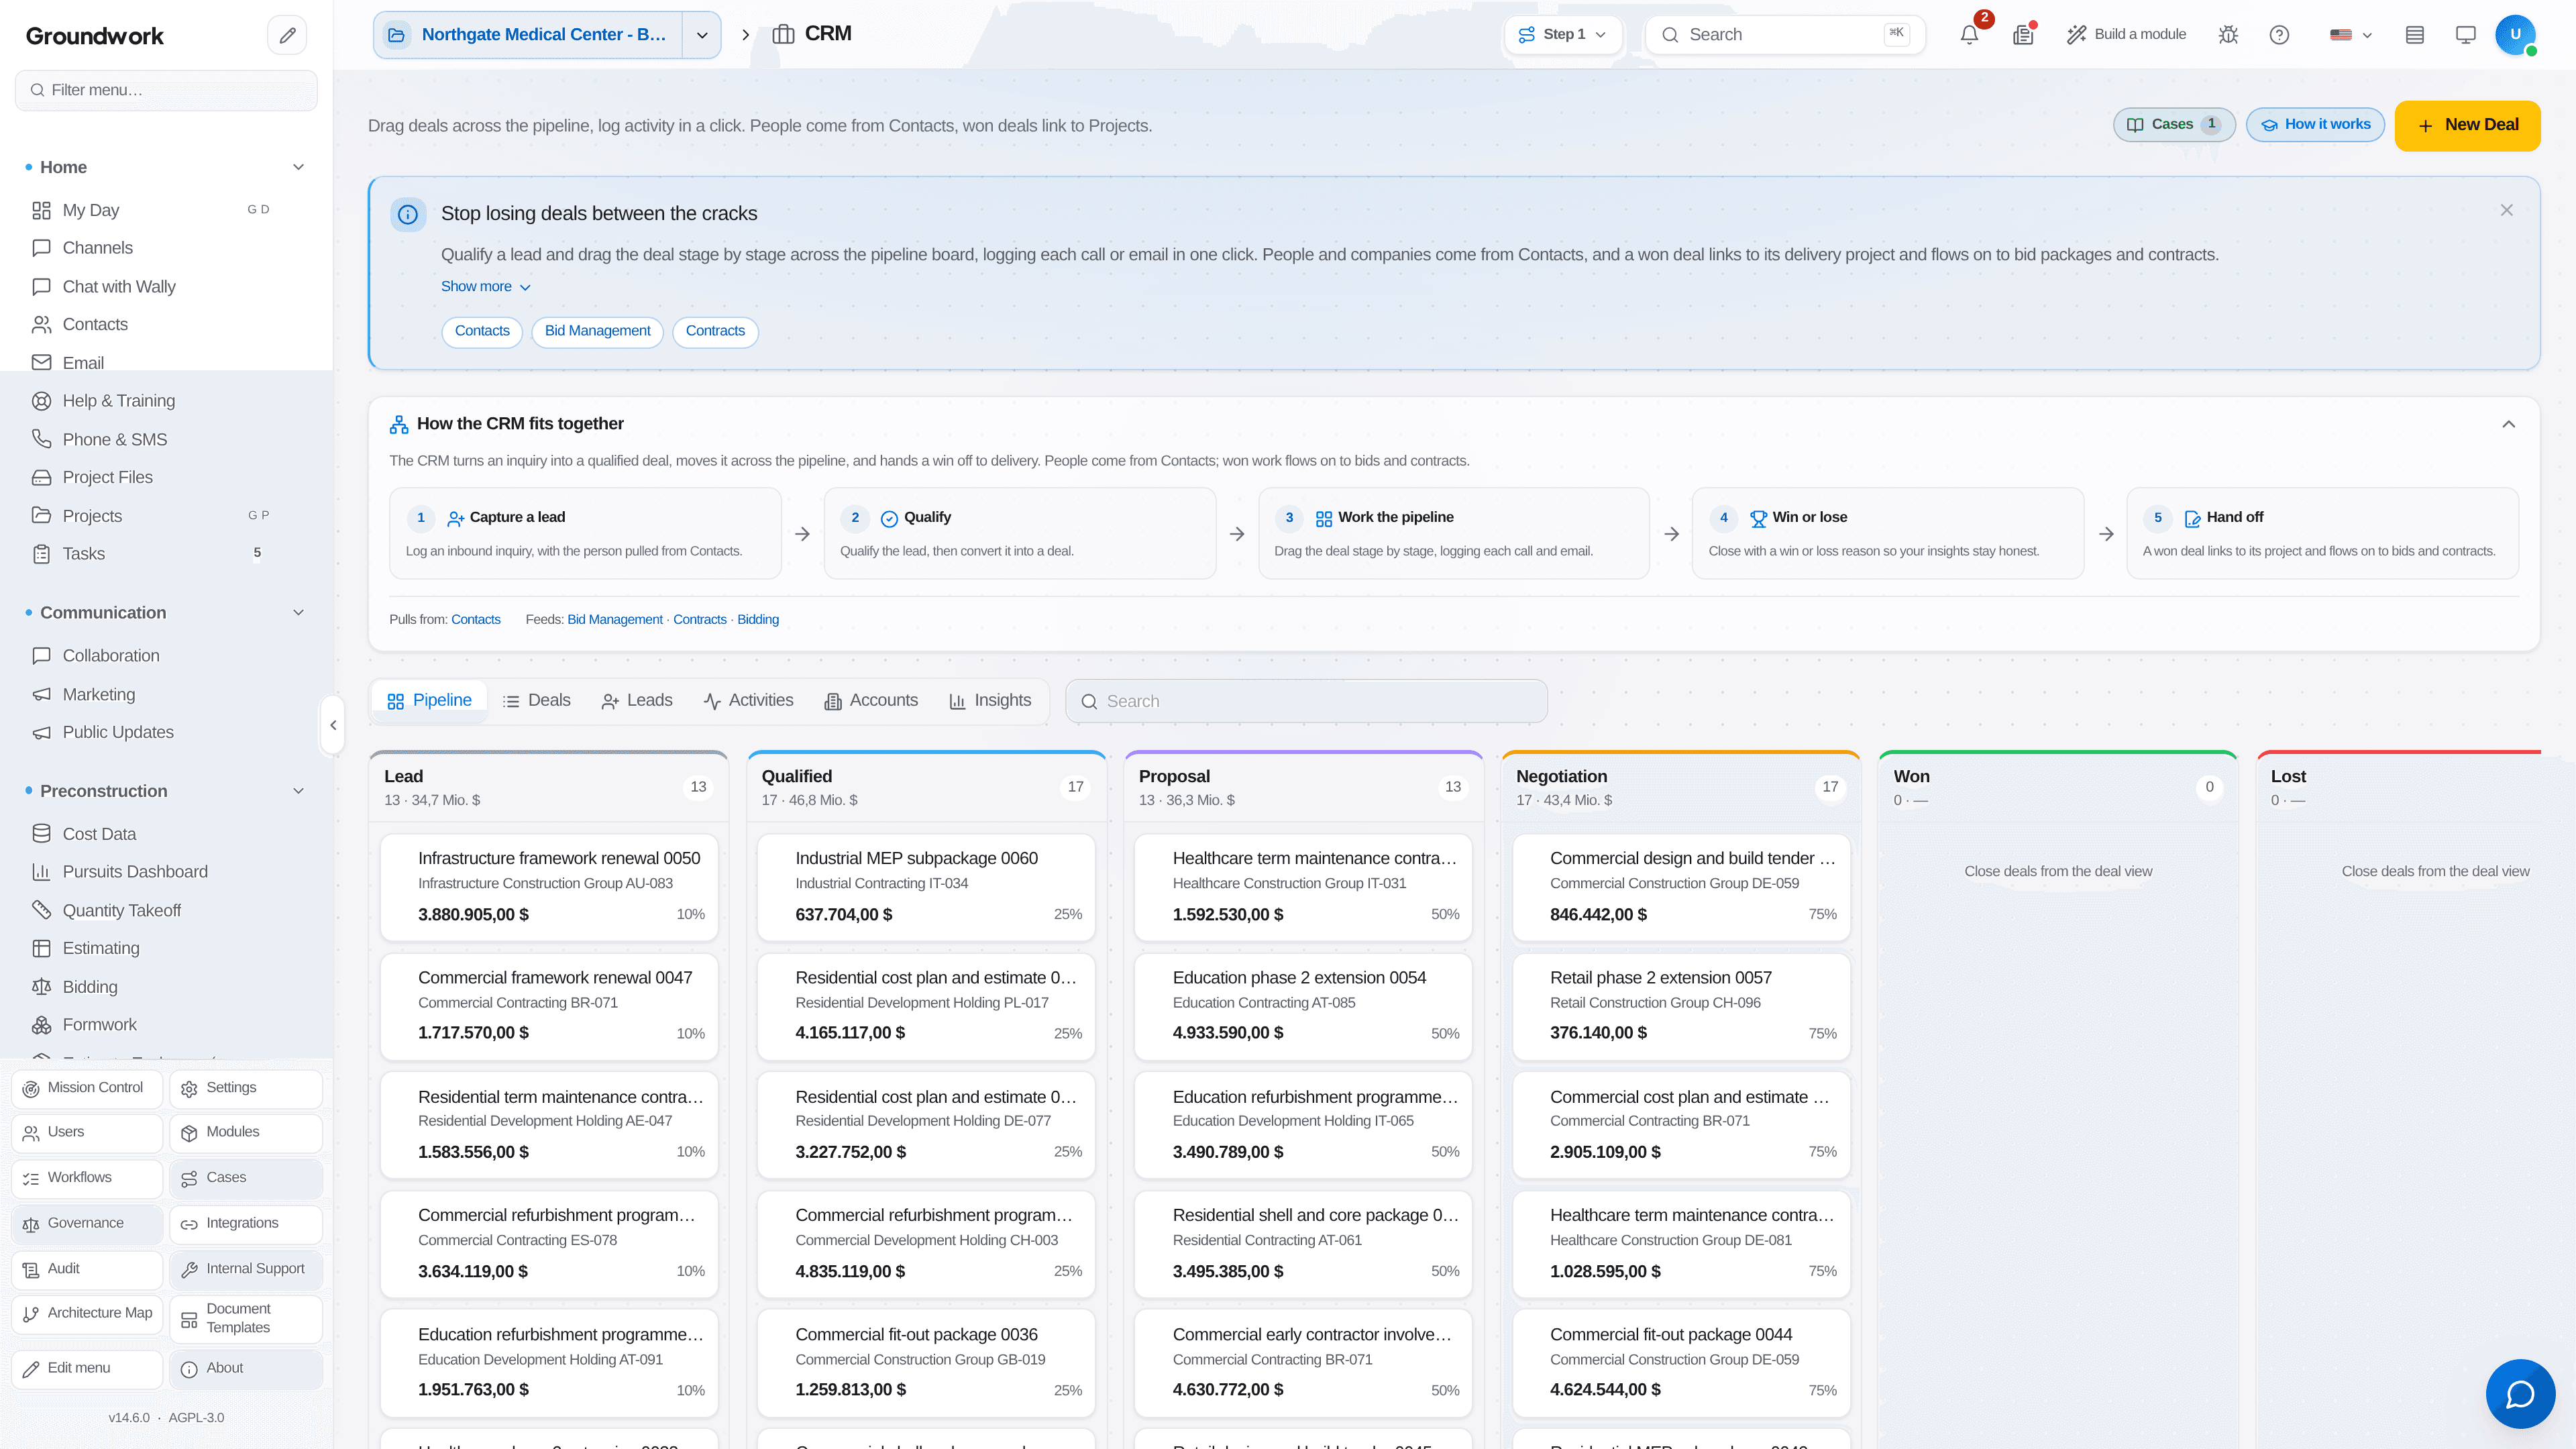Open Mission Control button

click(87, 1088)
